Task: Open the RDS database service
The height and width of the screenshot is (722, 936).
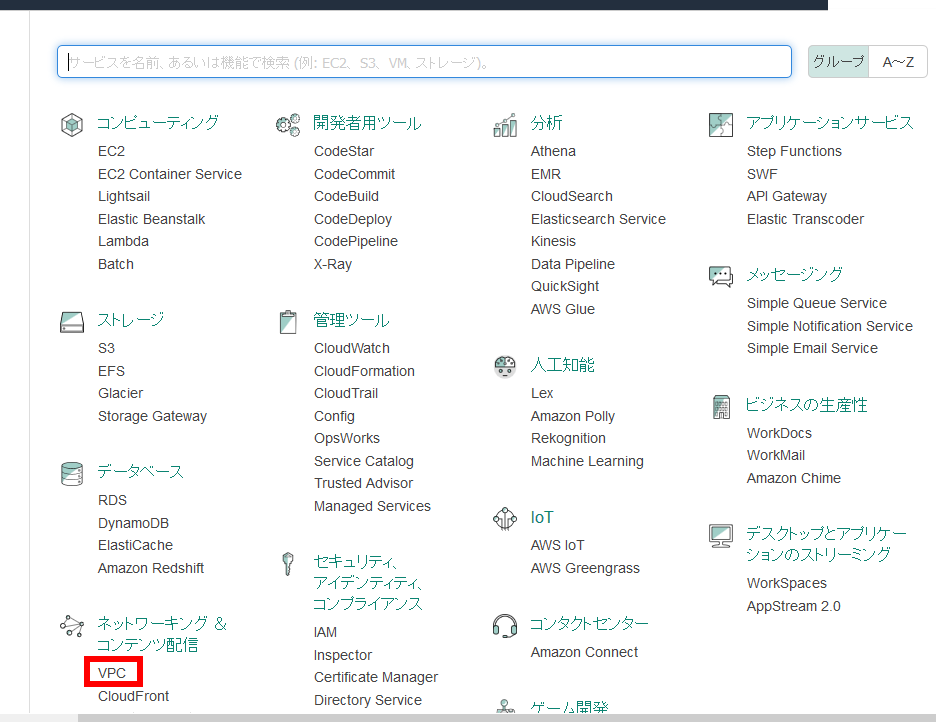Action: click(x=112, y=500)
